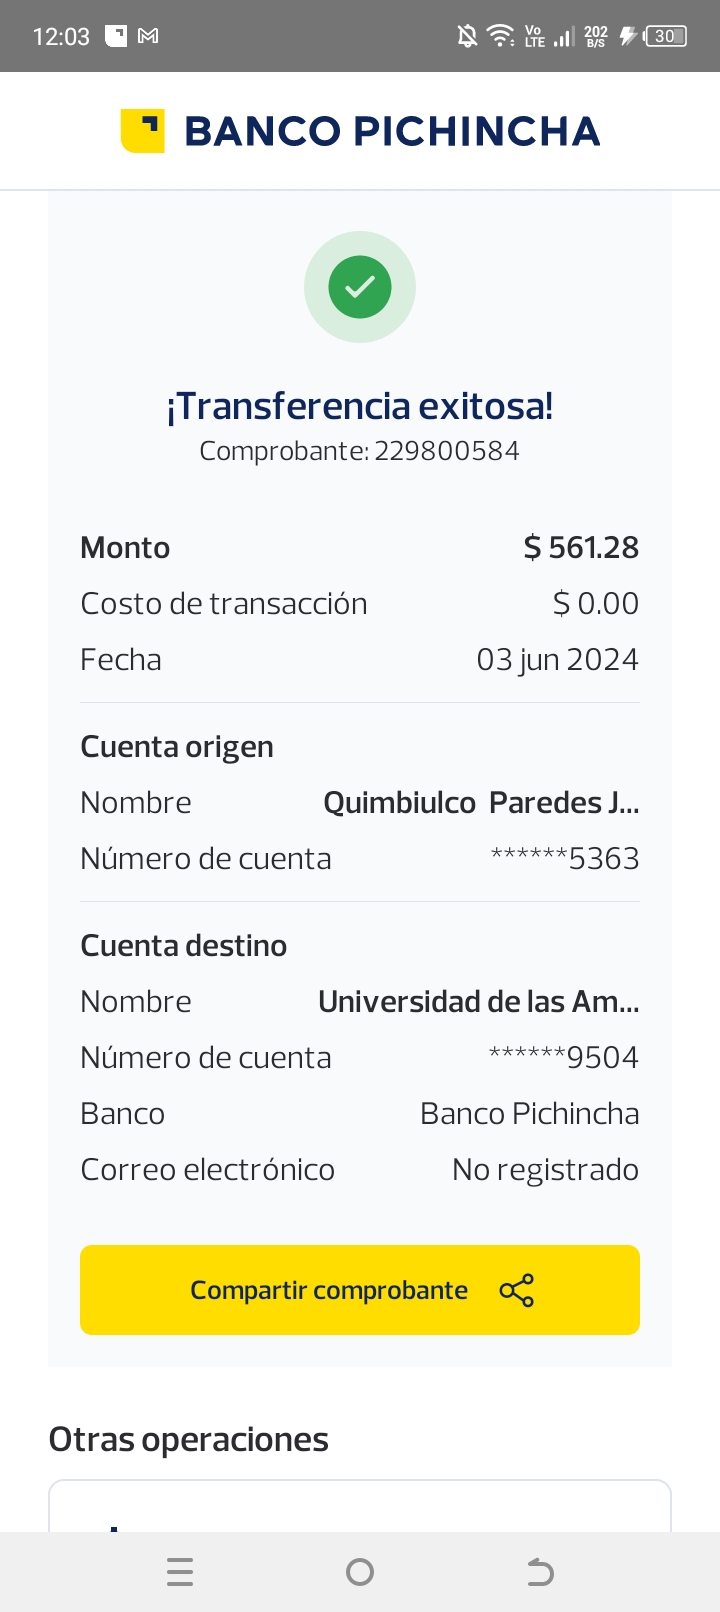The height and width of the screenshot is (1612, 720).
Task: Tap the Otras operaciones section heading
Action: click(x=188, y=1440)
